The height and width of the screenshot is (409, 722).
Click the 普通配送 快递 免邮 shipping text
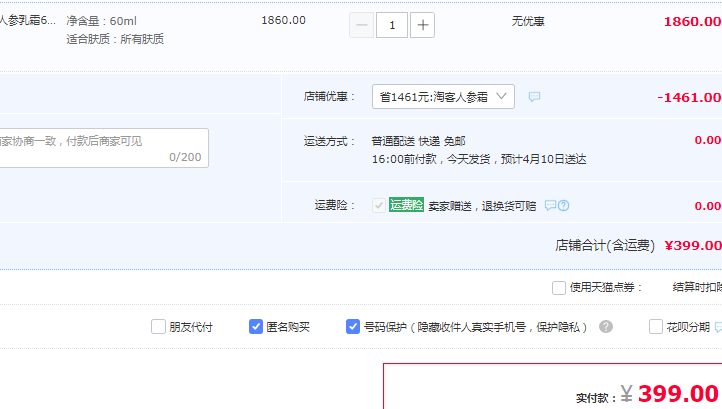click(x=419, y=141)
